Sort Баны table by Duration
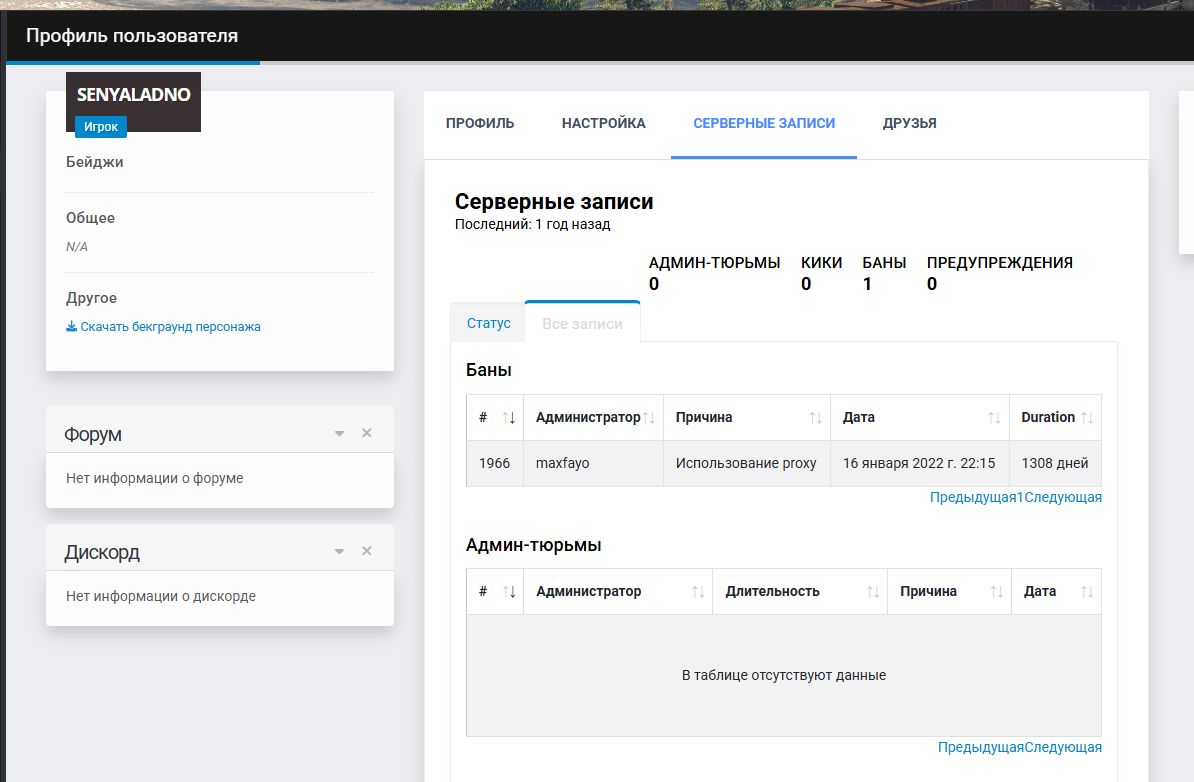 1055,417
